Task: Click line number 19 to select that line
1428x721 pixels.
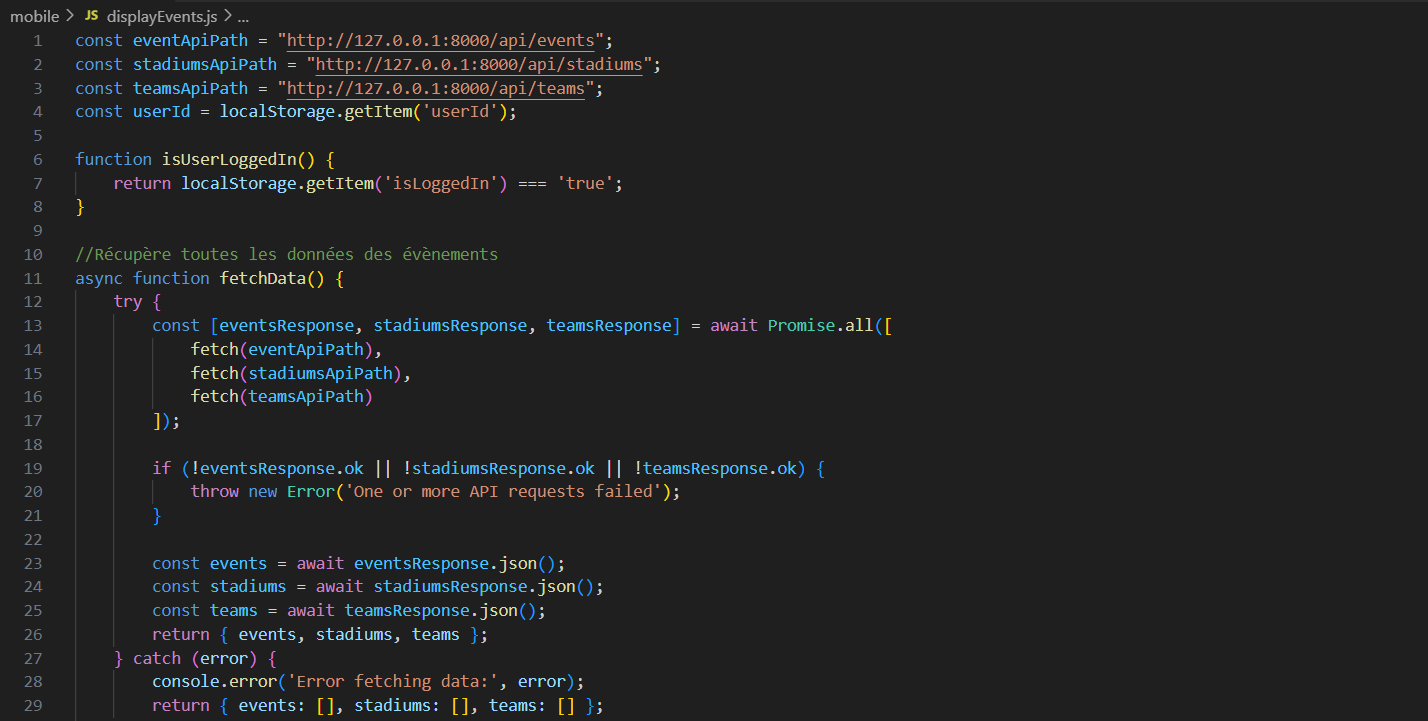Action: (x=33, y=468)
